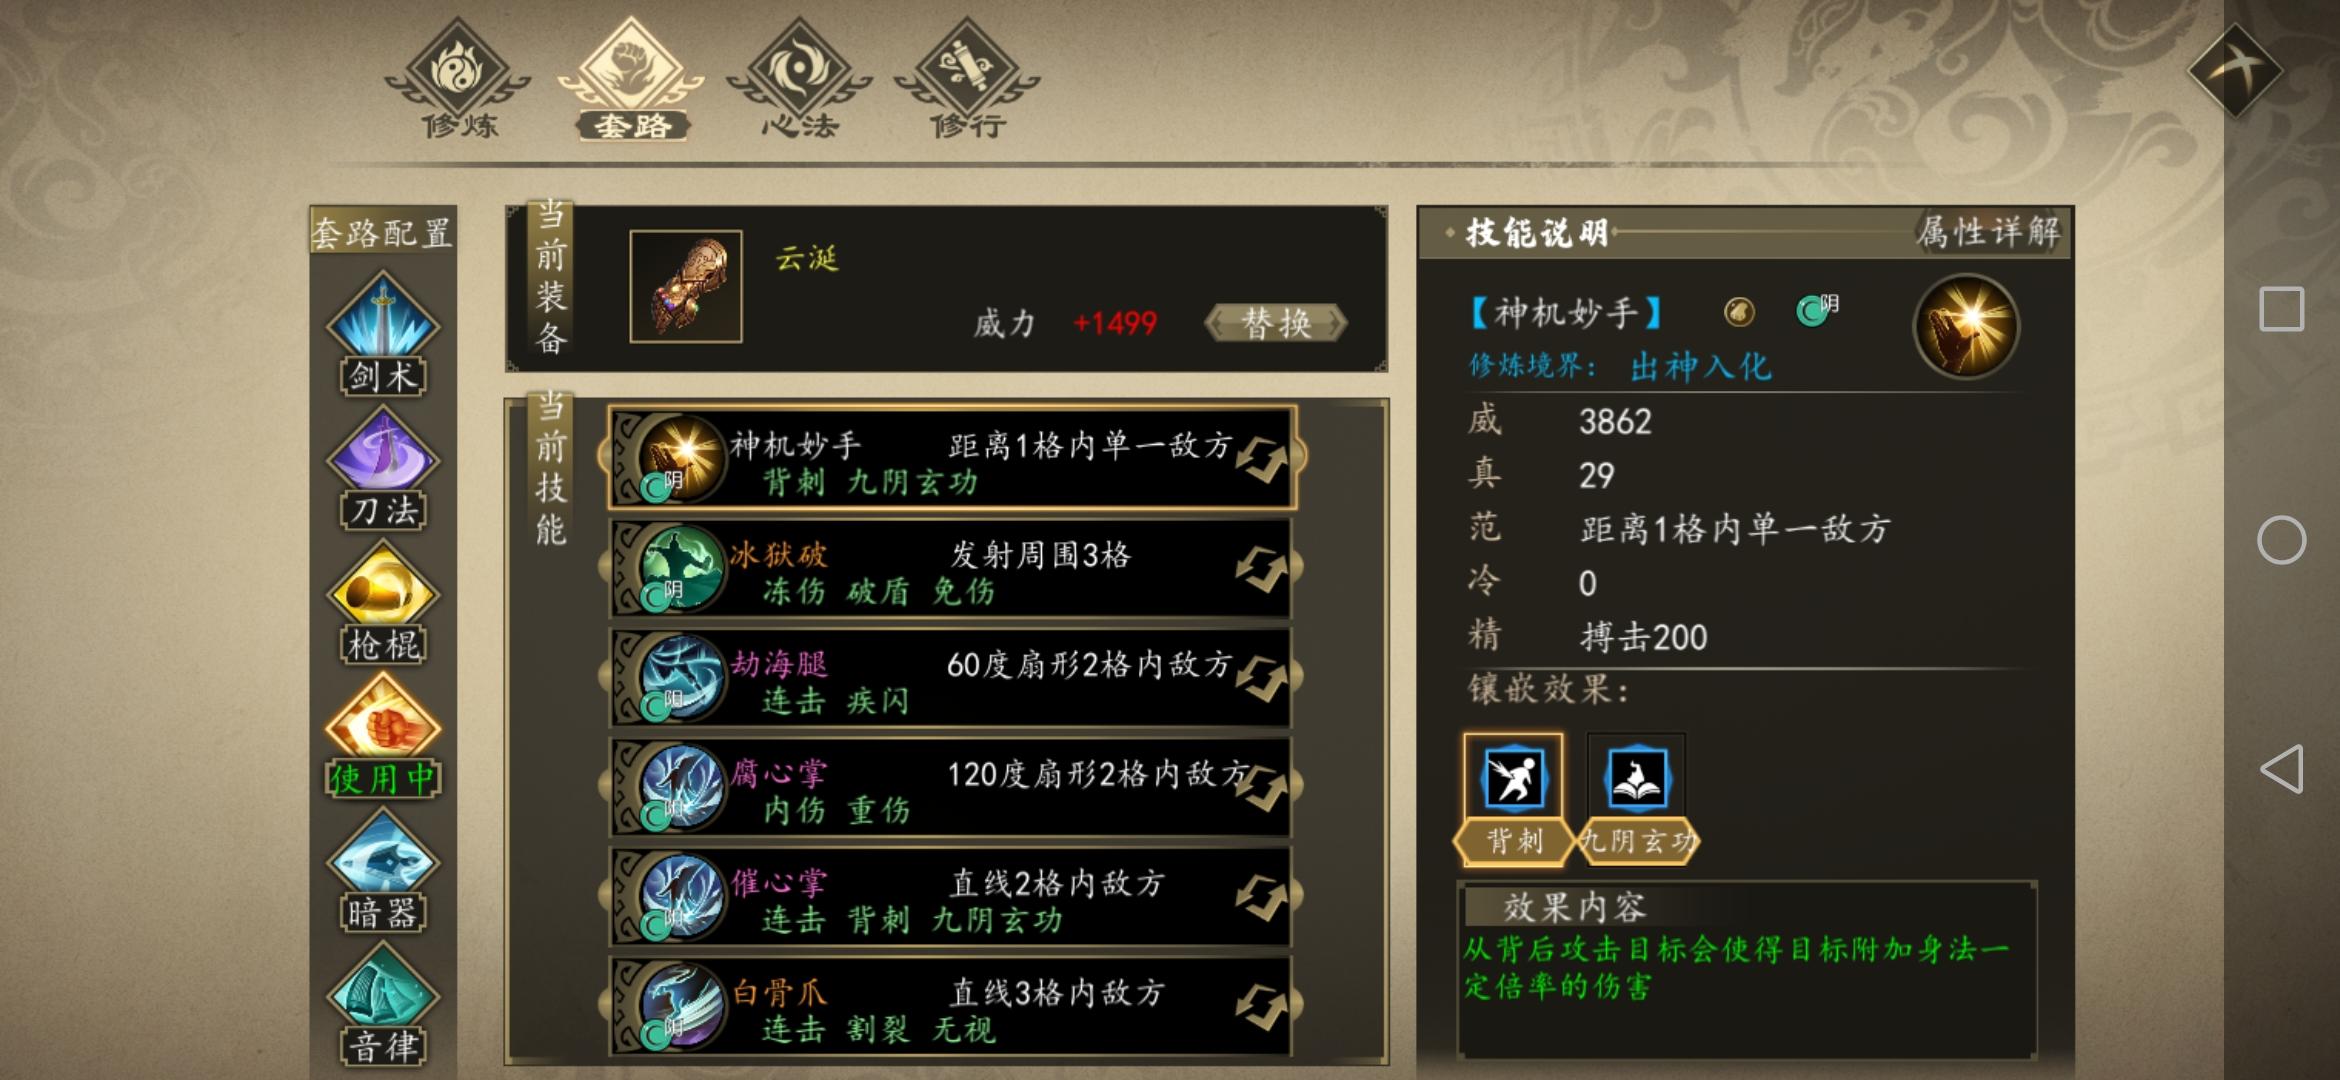Open the 修行 tab
This screenshot has width=2340, height=1080.
[967, 80]
